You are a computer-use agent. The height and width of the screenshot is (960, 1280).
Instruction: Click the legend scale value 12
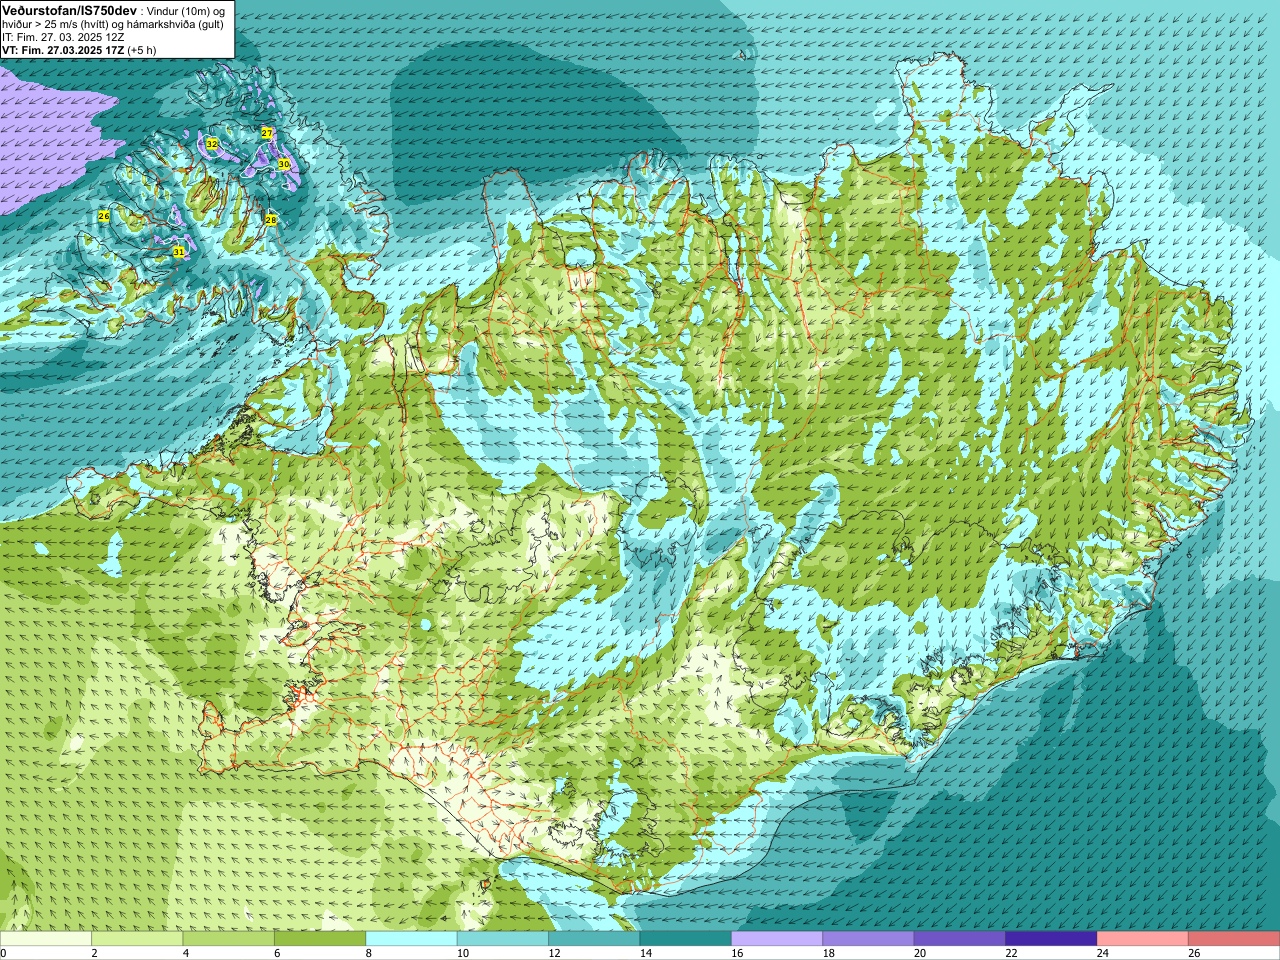pyautogui.click(x=554, y=953)
